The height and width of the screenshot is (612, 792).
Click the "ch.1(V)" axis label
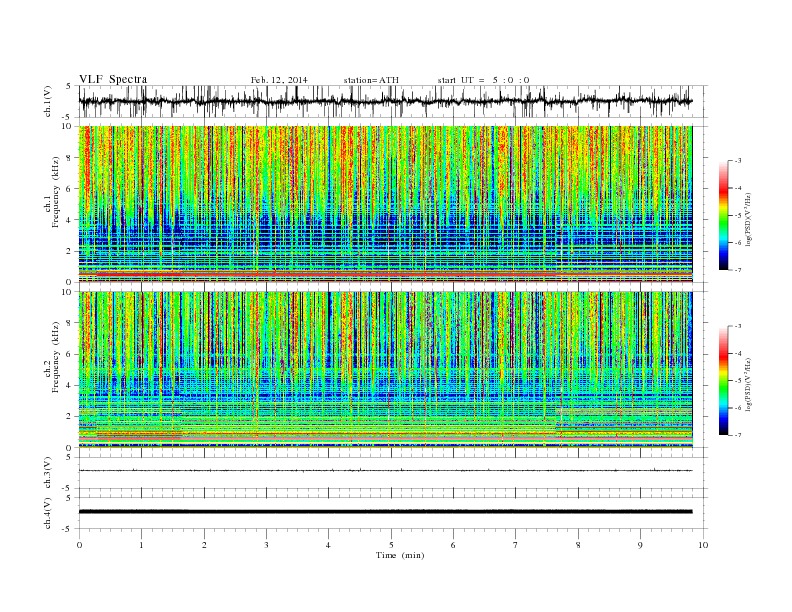click(48, 101)
